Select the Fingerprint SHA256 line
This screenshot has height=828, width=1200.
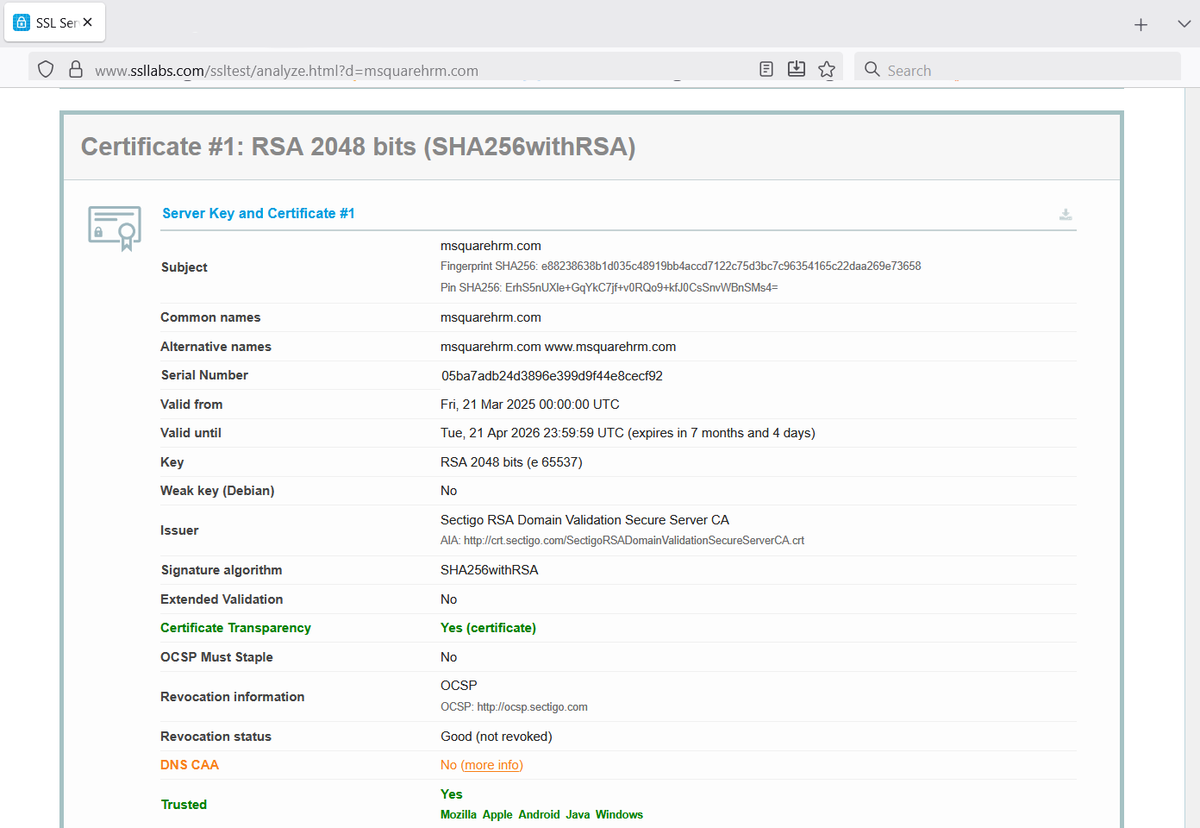click(x=681, y=266)
